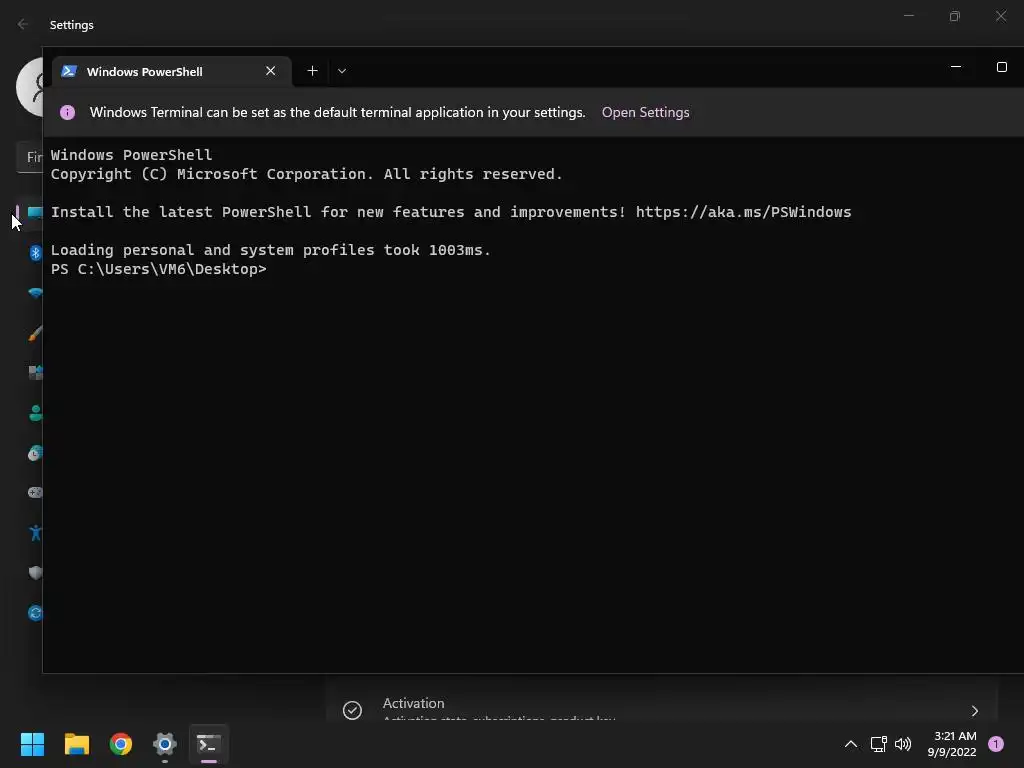Open the notification badge in the taskbar
Image resolution: width=1024 pixels, height=768 pixels.
tap(996, 744)
